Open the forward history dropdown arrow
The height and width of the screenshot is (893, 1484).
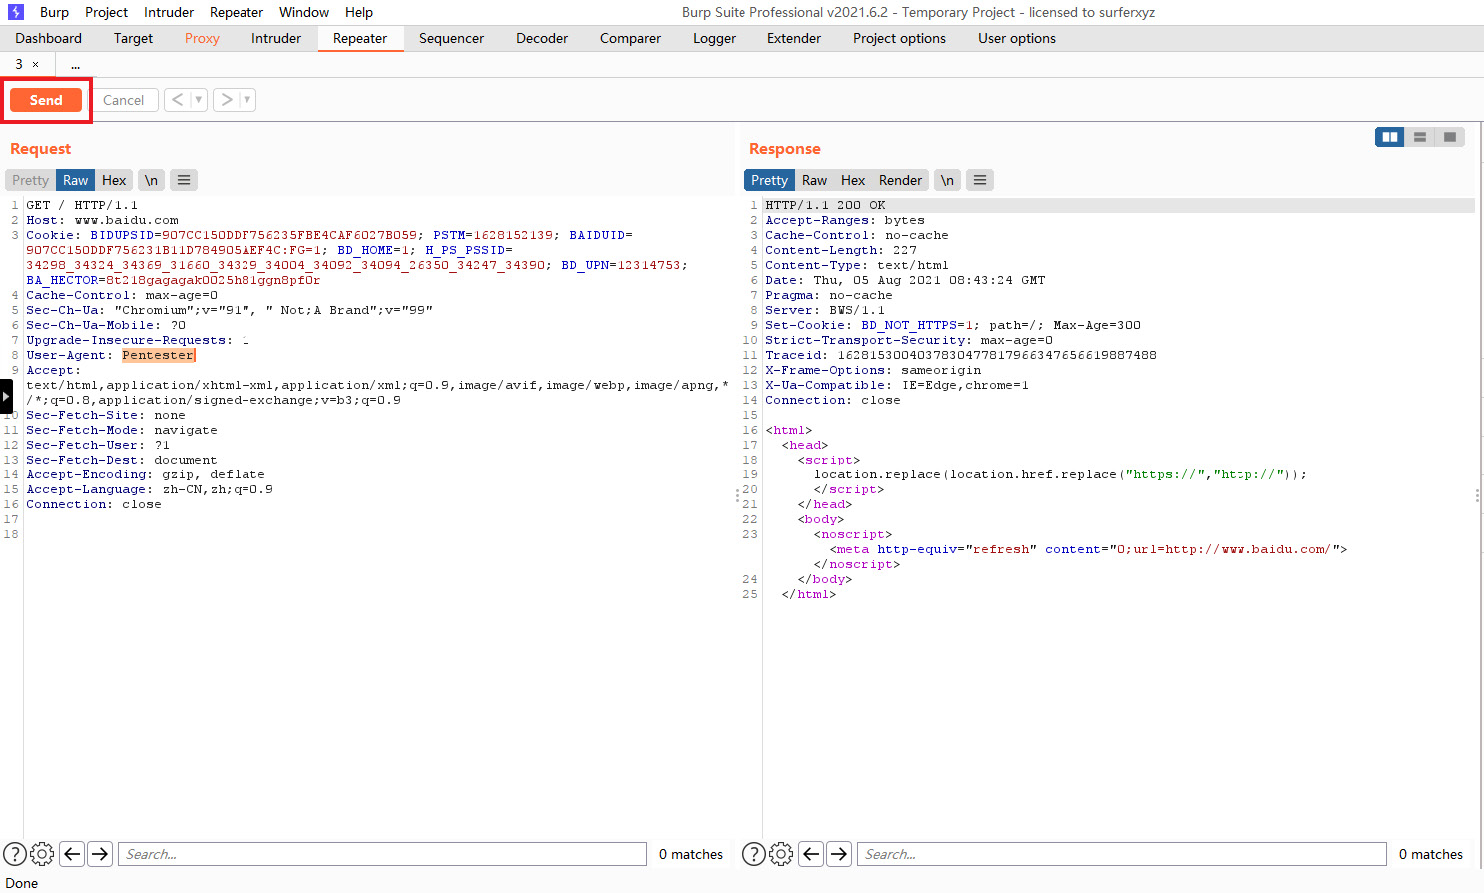coord(247,100)
